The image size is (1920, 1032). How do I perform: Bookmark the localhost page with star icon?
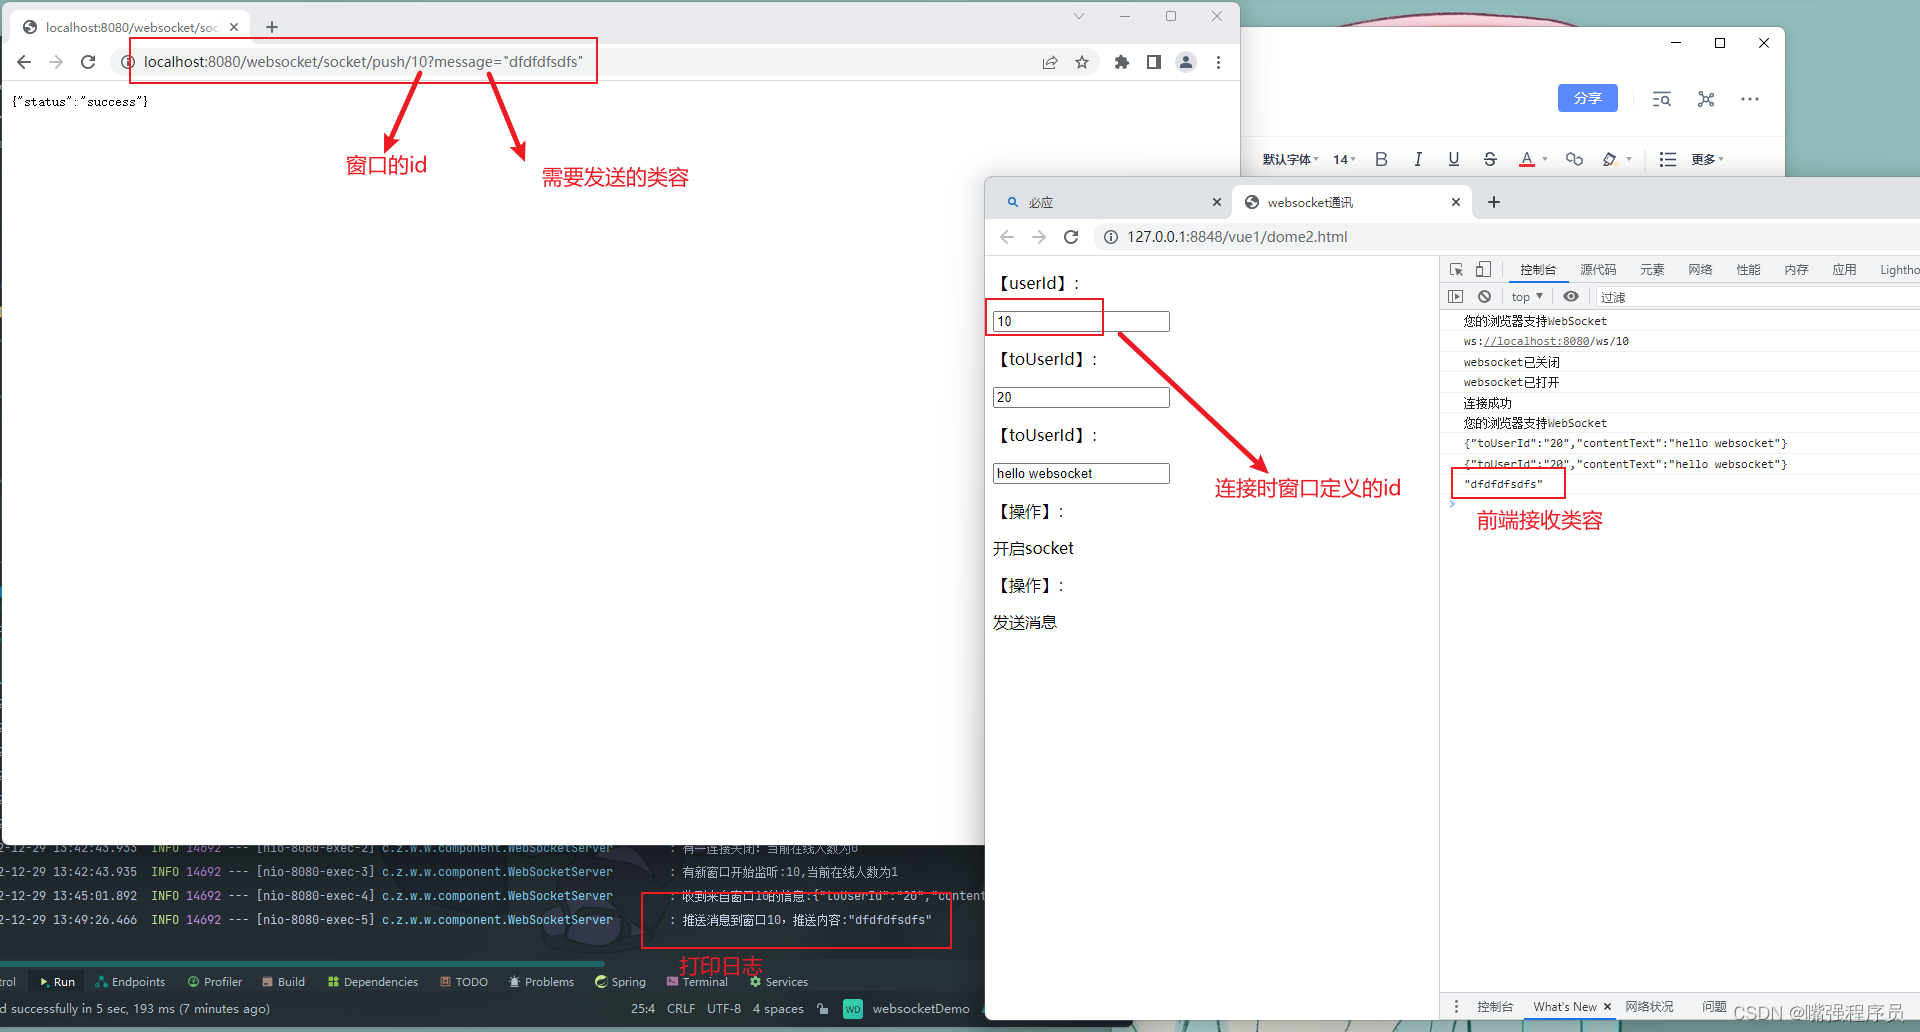pyautogui.click(x=1082, y=62)
